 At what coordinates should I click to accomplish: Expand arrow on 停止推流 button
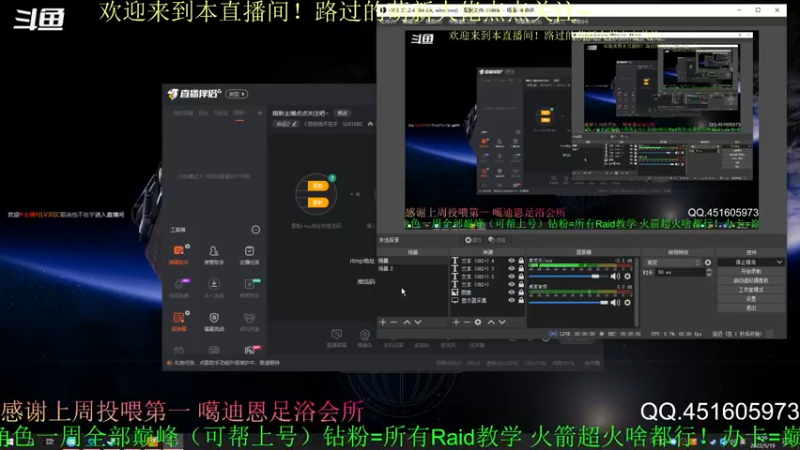(x=779, y=262)
